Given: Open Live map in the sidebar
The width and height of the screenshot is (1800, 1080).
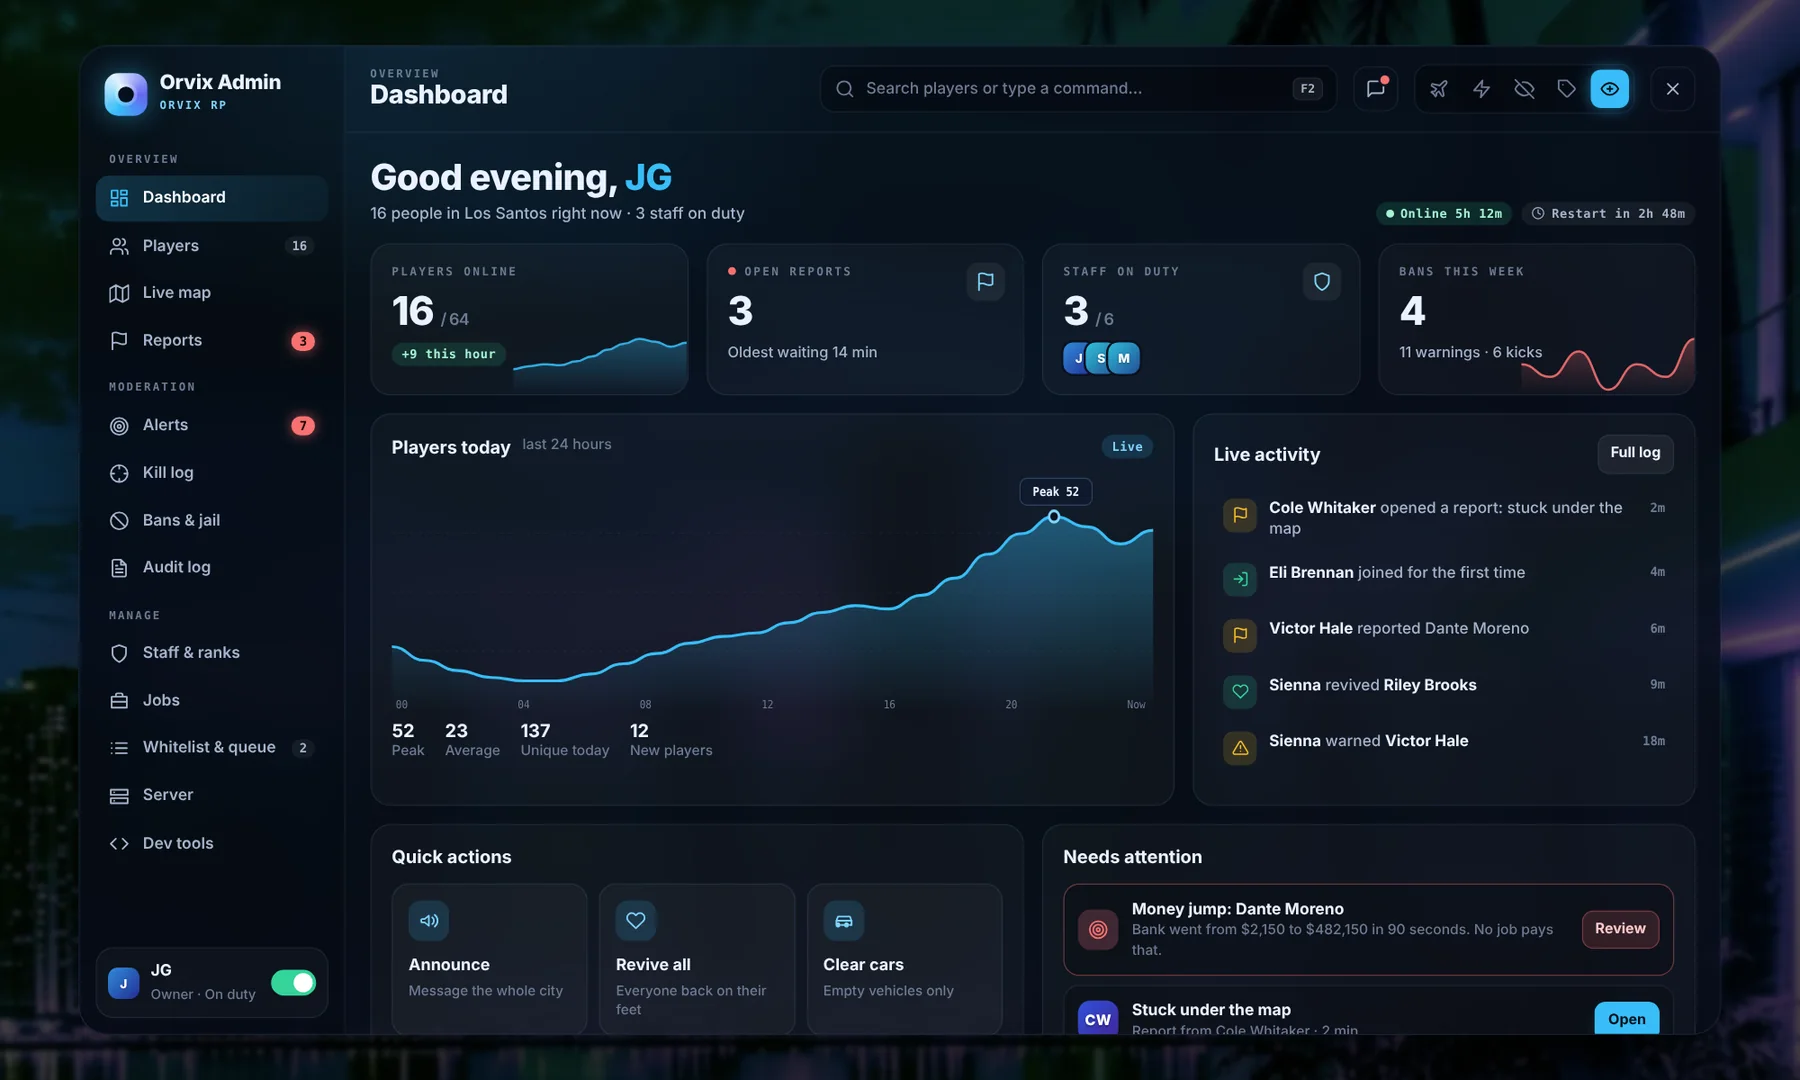Looking at the screenshot, I should coord(212,293).
